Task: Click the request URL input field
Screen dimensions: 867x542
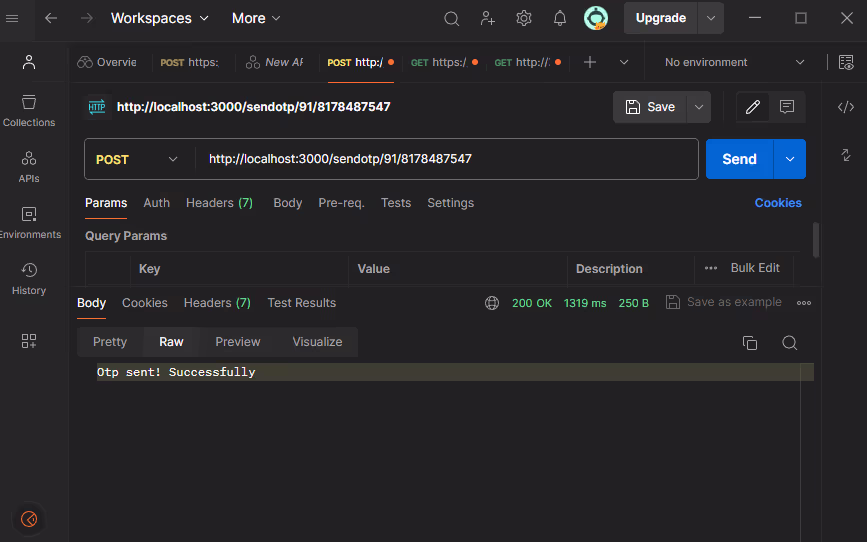Action: point(447,159)
